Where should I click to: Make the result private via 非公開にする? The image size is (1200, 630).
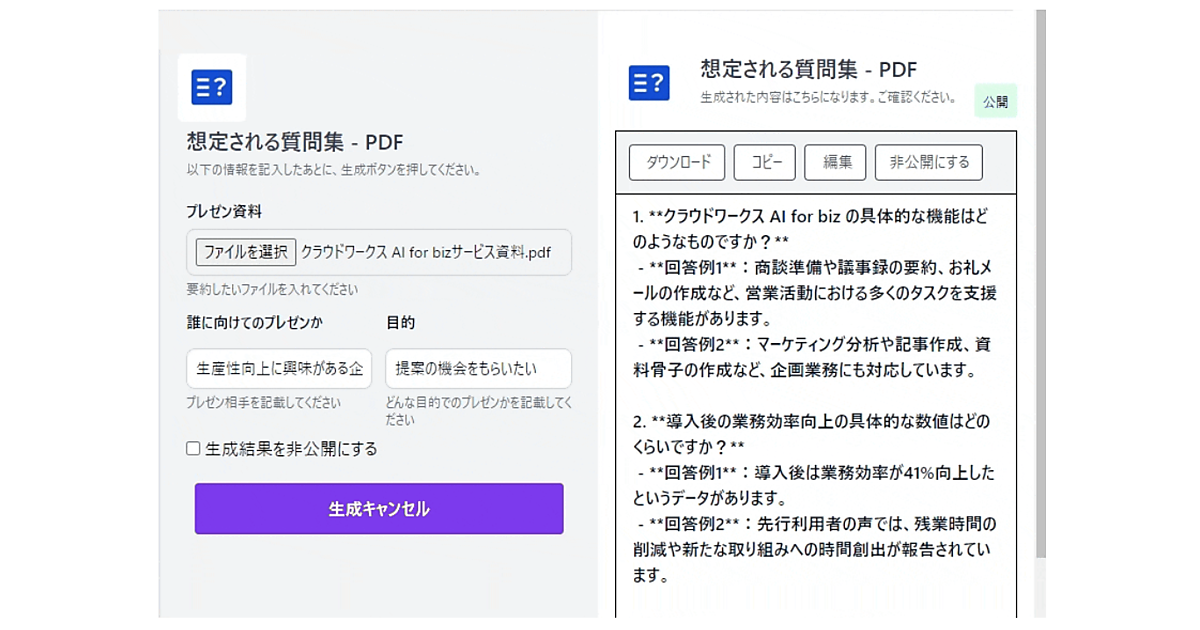coord(929,162)
